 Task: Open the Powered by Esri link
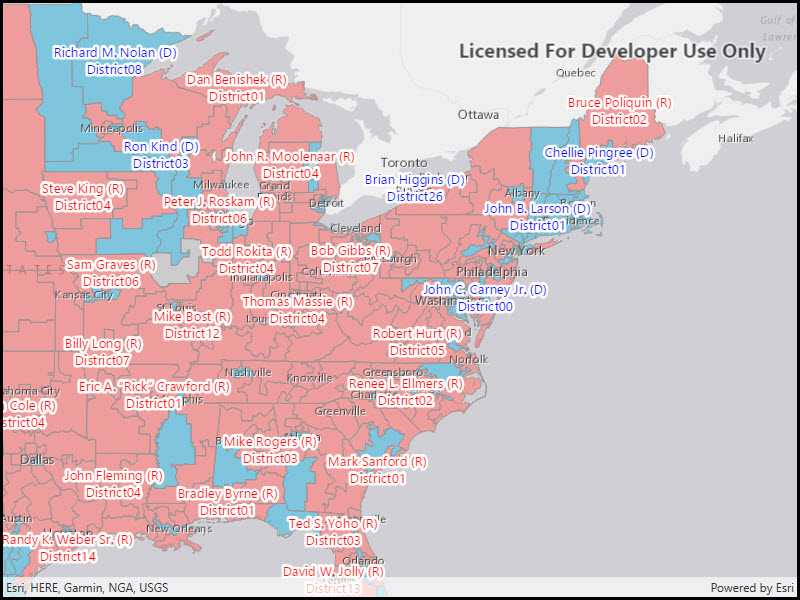(x=752, y=588)
